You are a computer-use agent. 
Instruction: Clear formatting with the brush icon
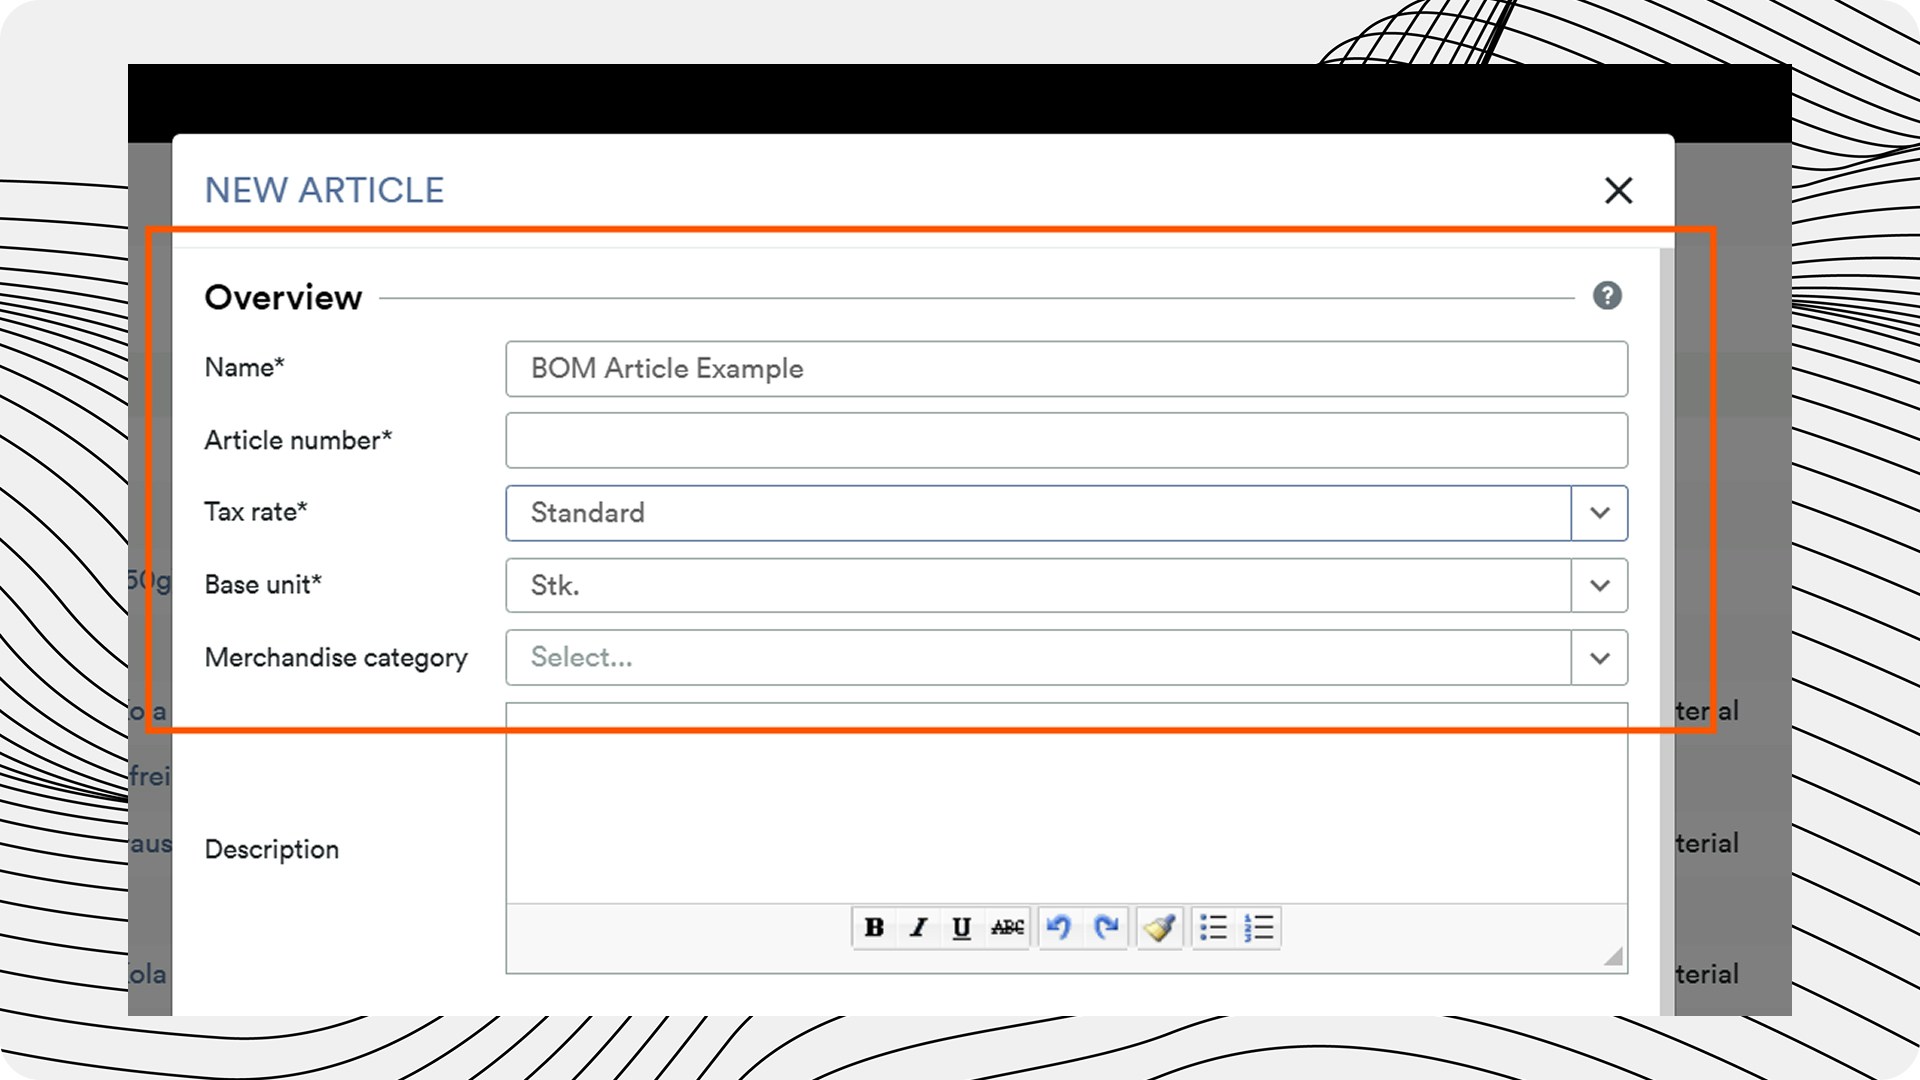[x=1160, y=928]
